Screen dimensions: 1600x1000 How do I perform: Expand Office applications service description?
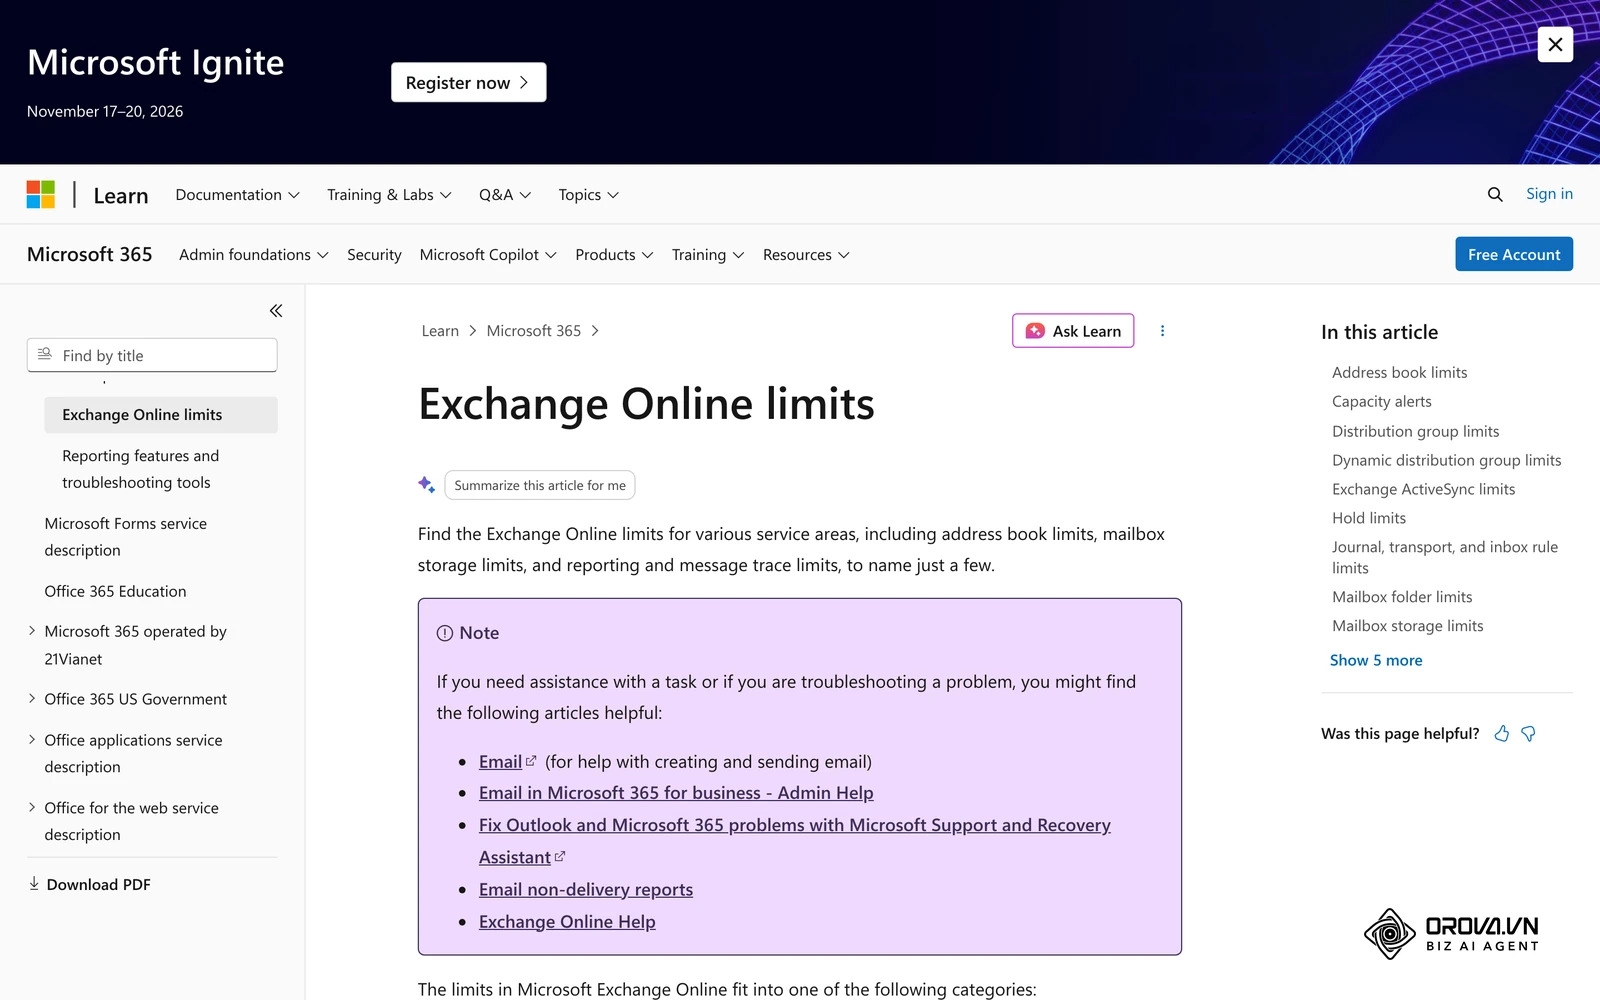[x=32, y=740]
